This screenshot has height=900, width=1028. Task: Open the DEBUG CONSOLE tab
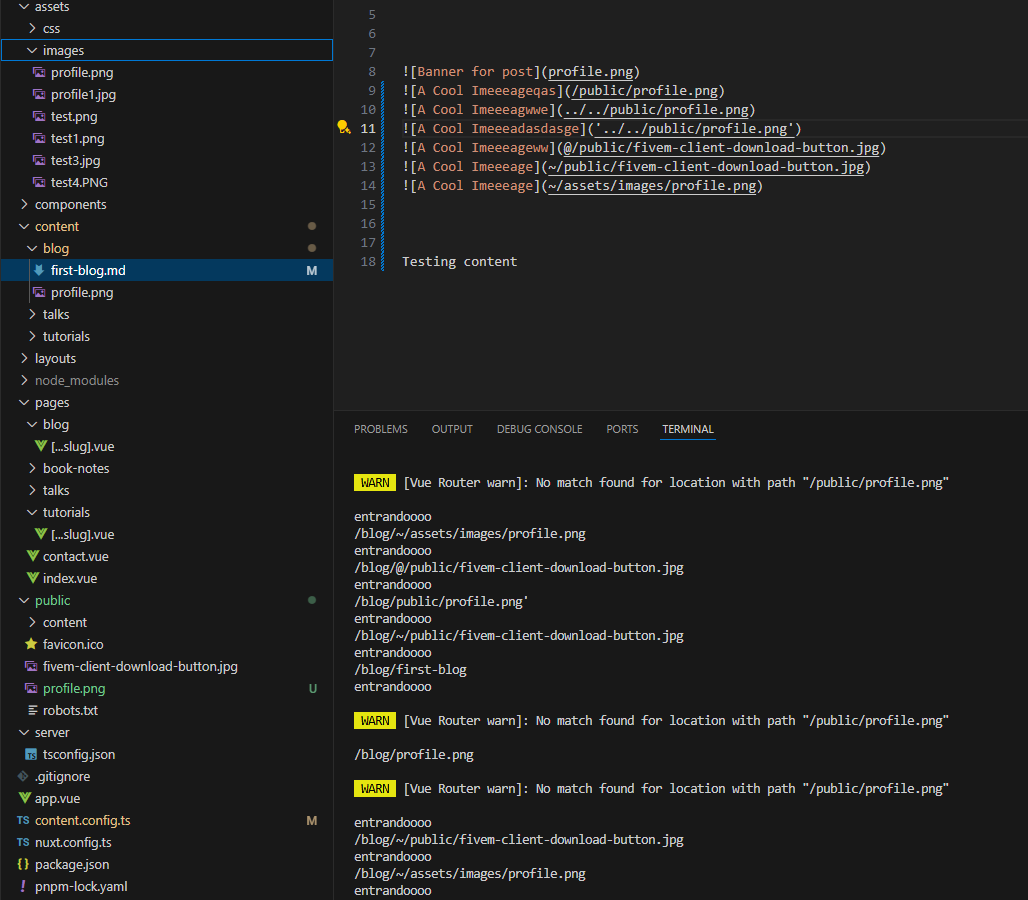point(539,429)
